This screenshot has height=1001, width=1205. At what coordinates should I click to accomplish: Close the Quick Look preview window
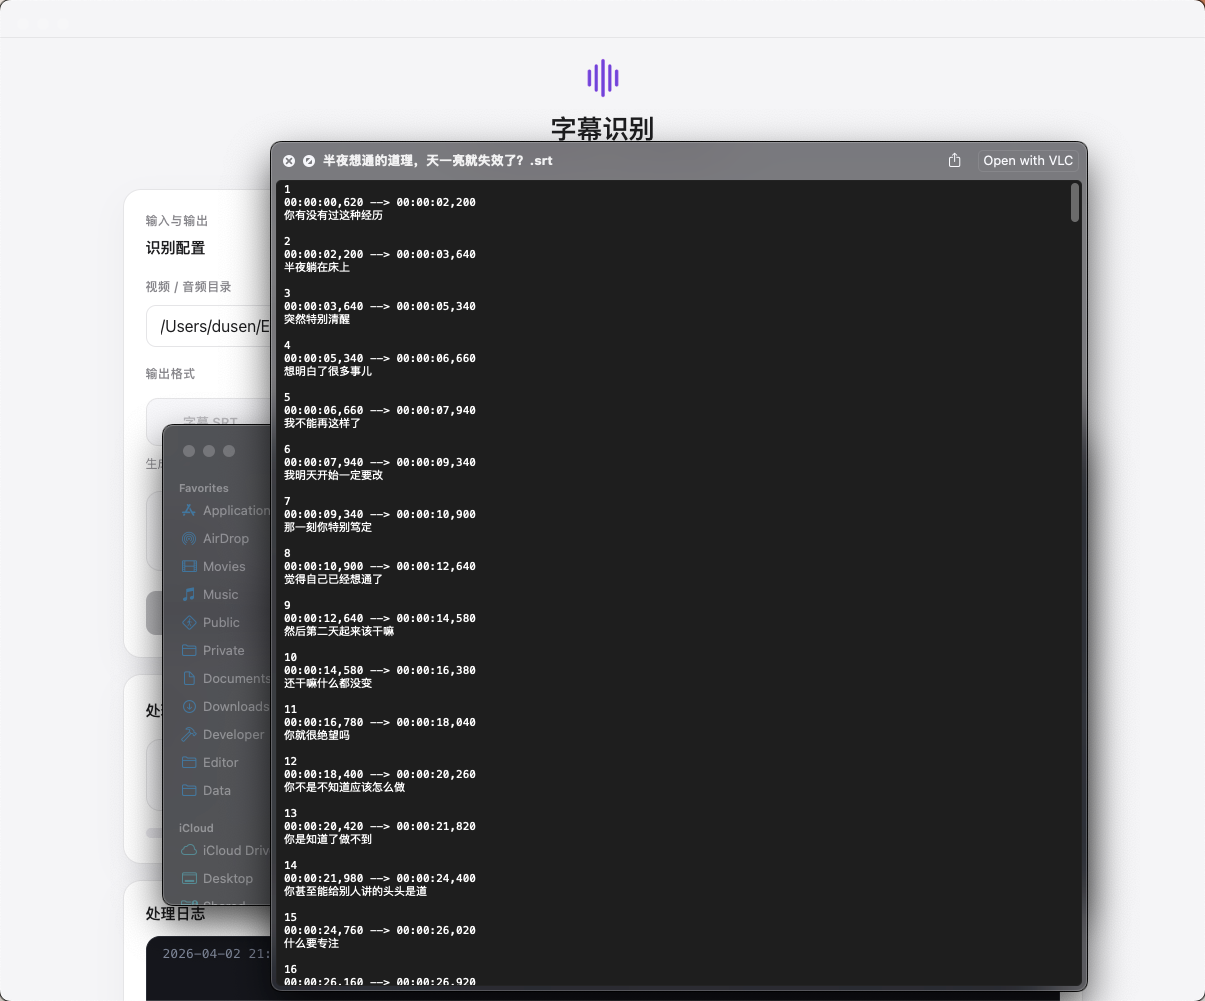pyautogui.click(x=289, y=161)
